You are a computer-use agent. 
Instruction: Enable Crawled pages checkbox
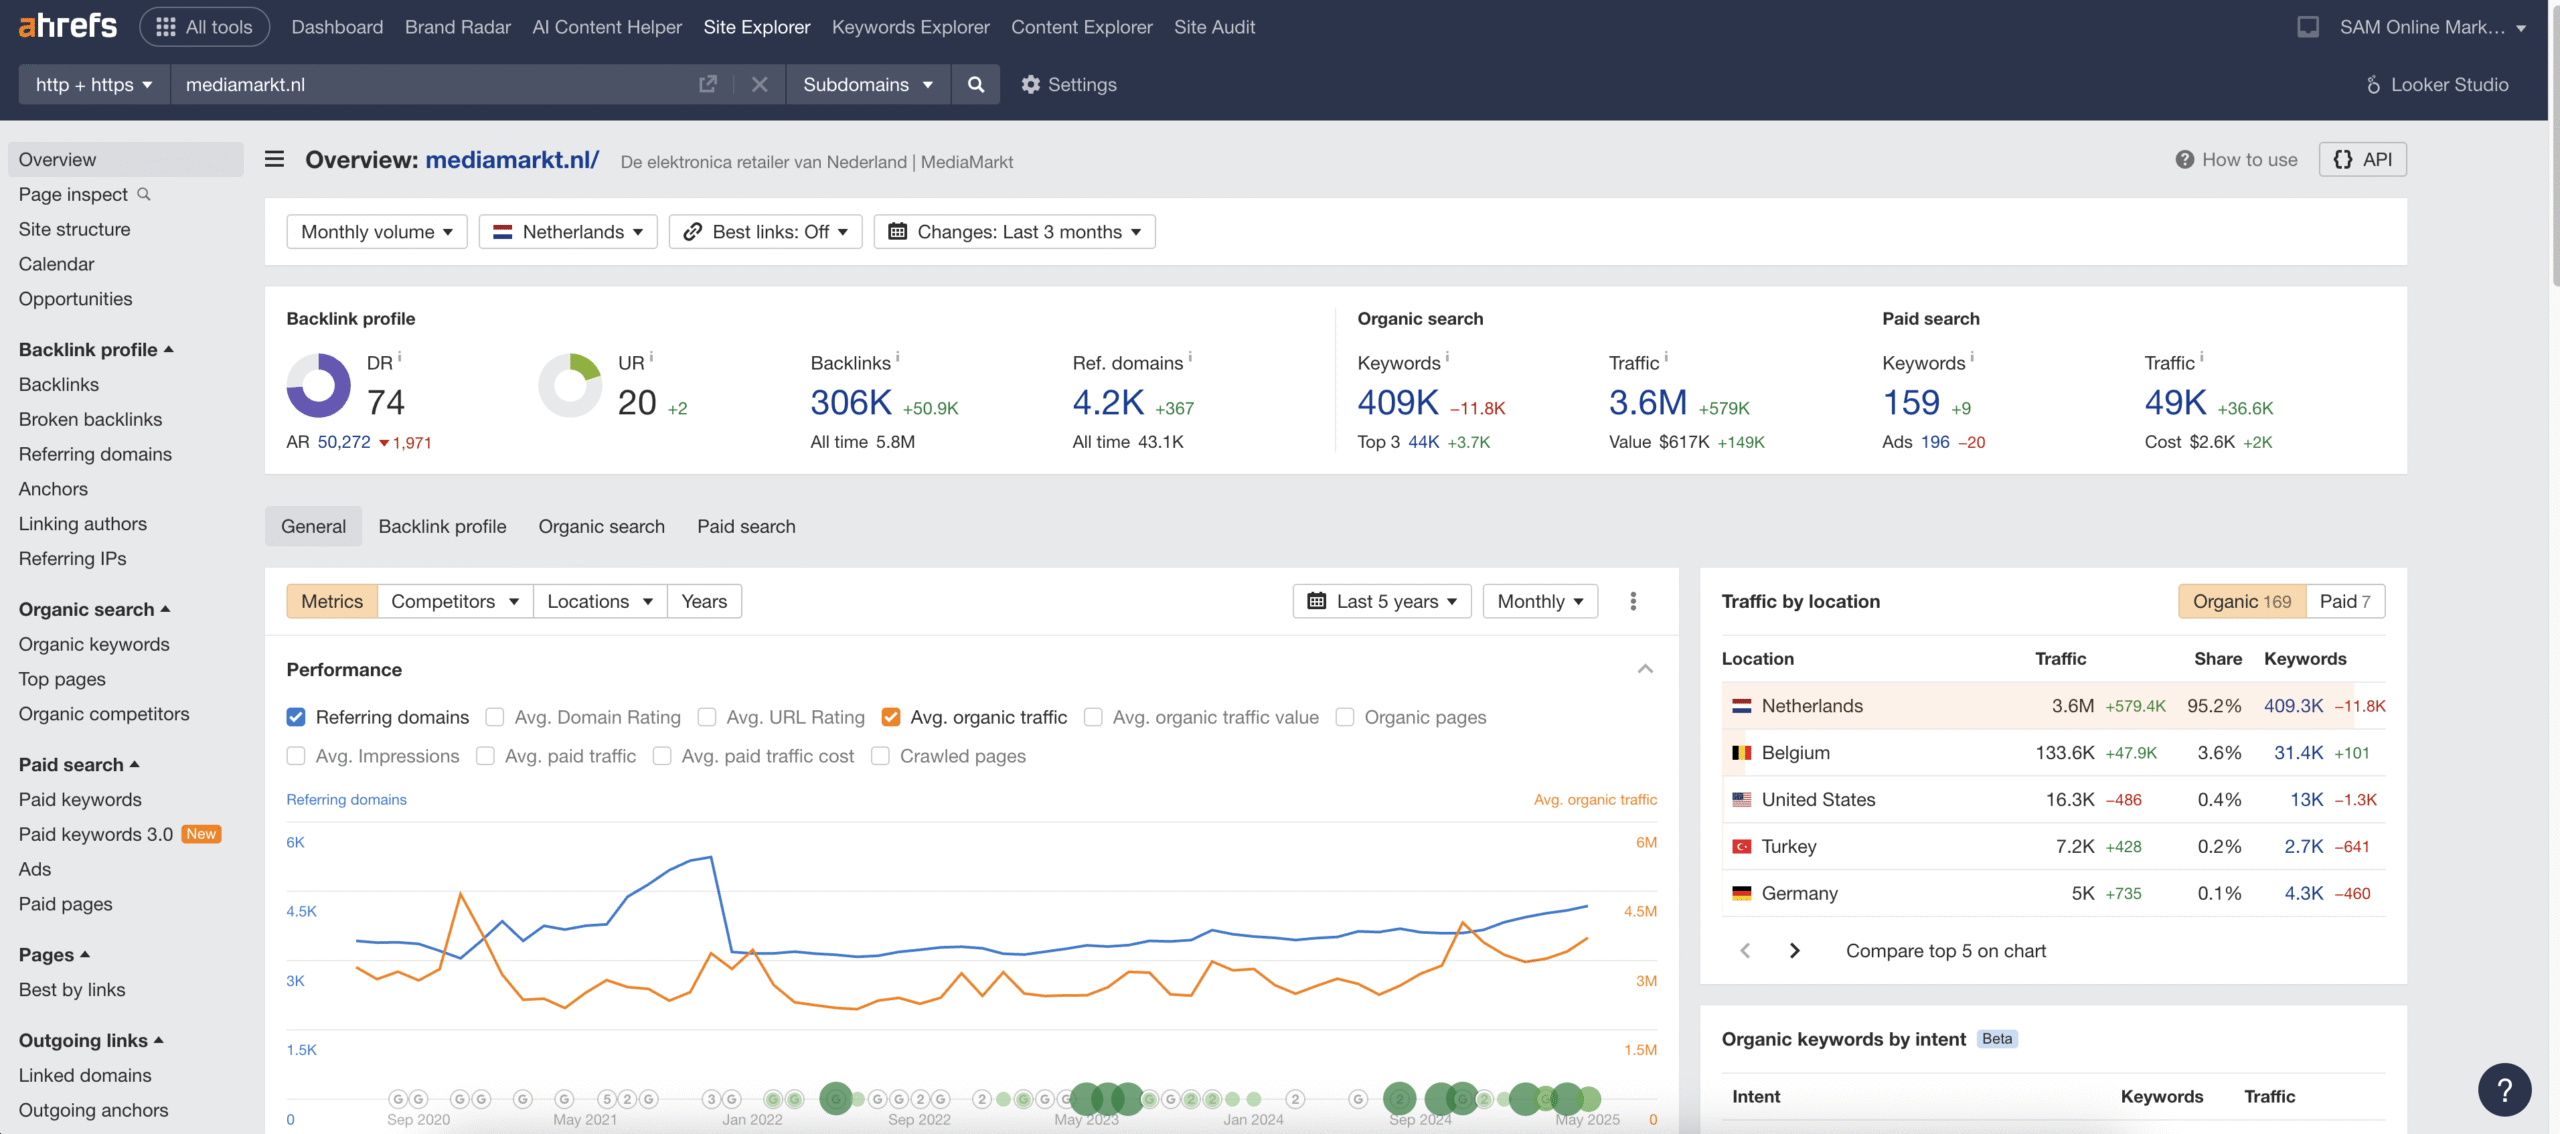pyautogui.click(x=880, y=756)
